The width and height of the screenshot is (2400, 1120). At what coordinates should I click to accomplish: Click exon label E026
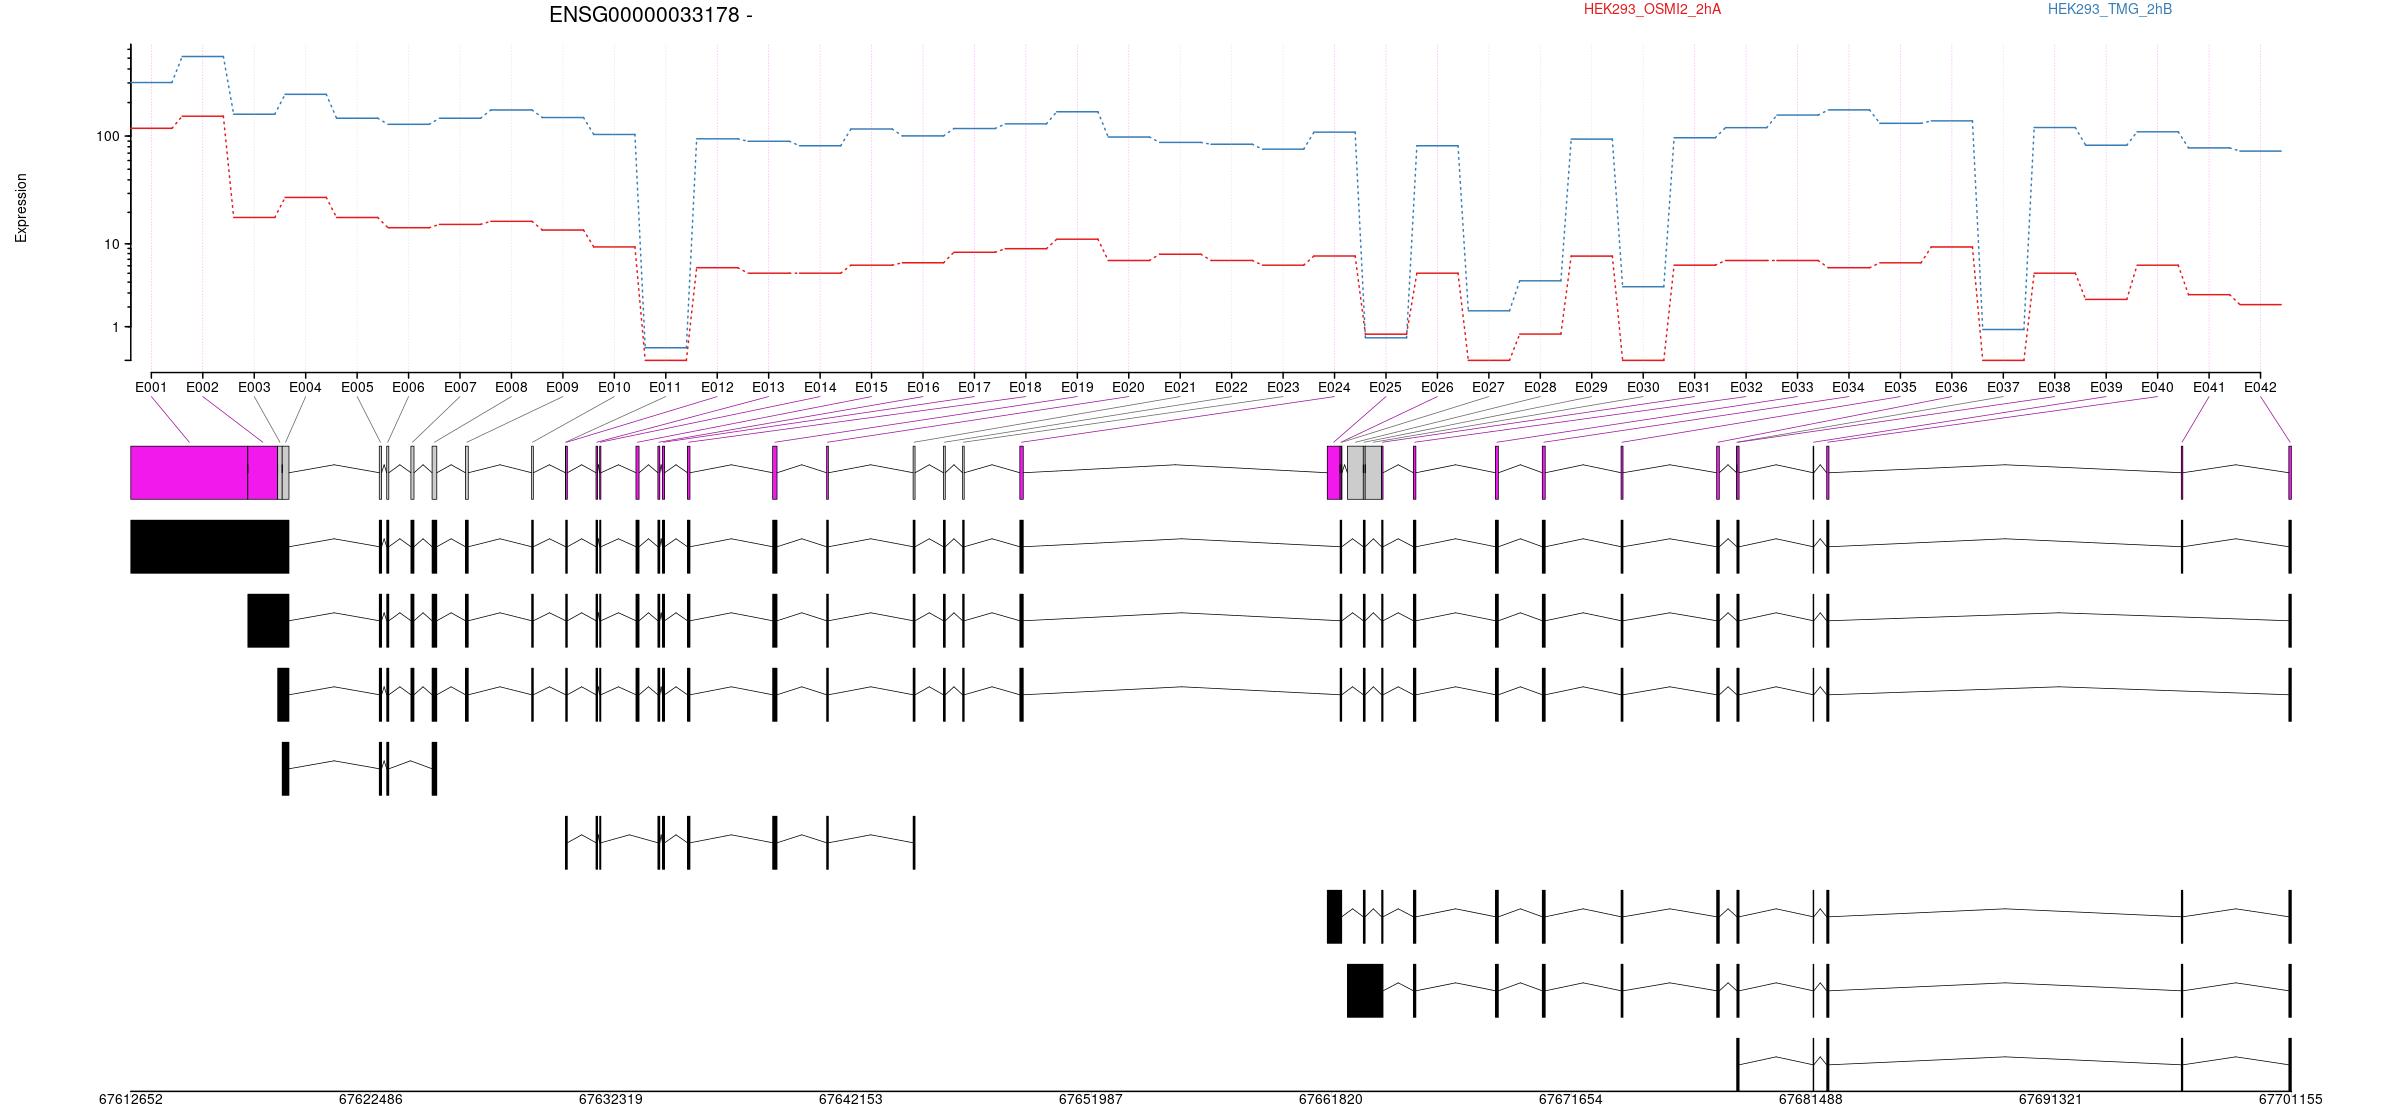pos(1437,387)
